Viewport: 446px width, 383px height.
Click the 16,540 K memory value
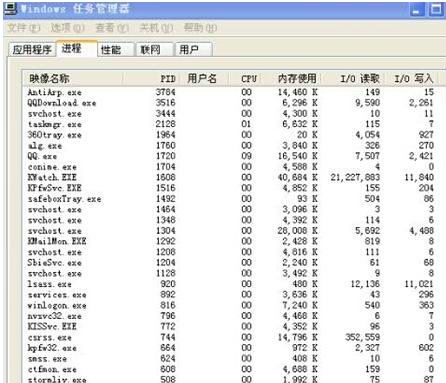pyautogui.click(x=297, y=156)
